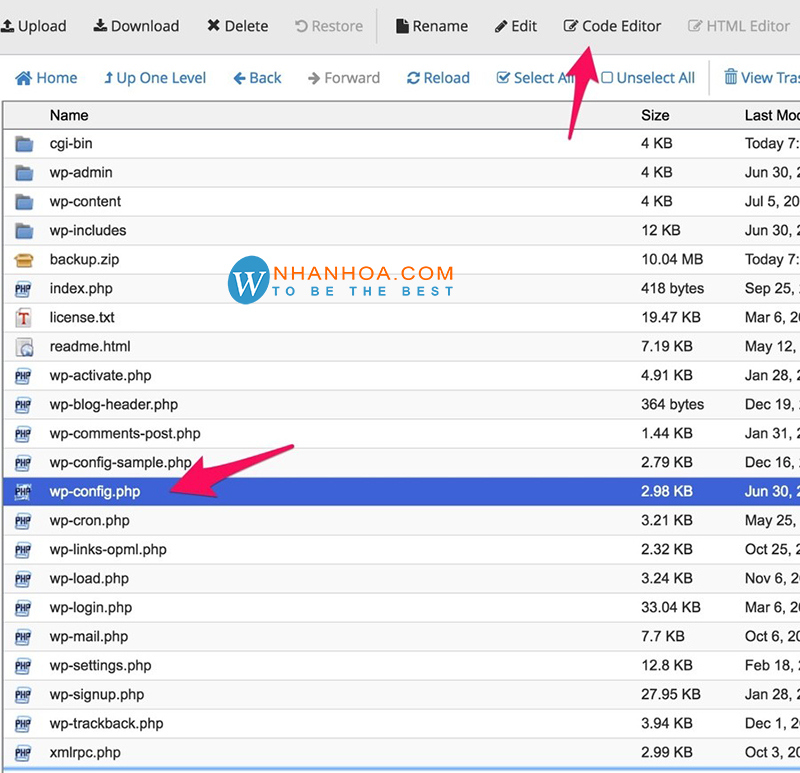Select the wp-settings.php file icon
The height and width of the screenshot is (773, 800).
point(23,666)
